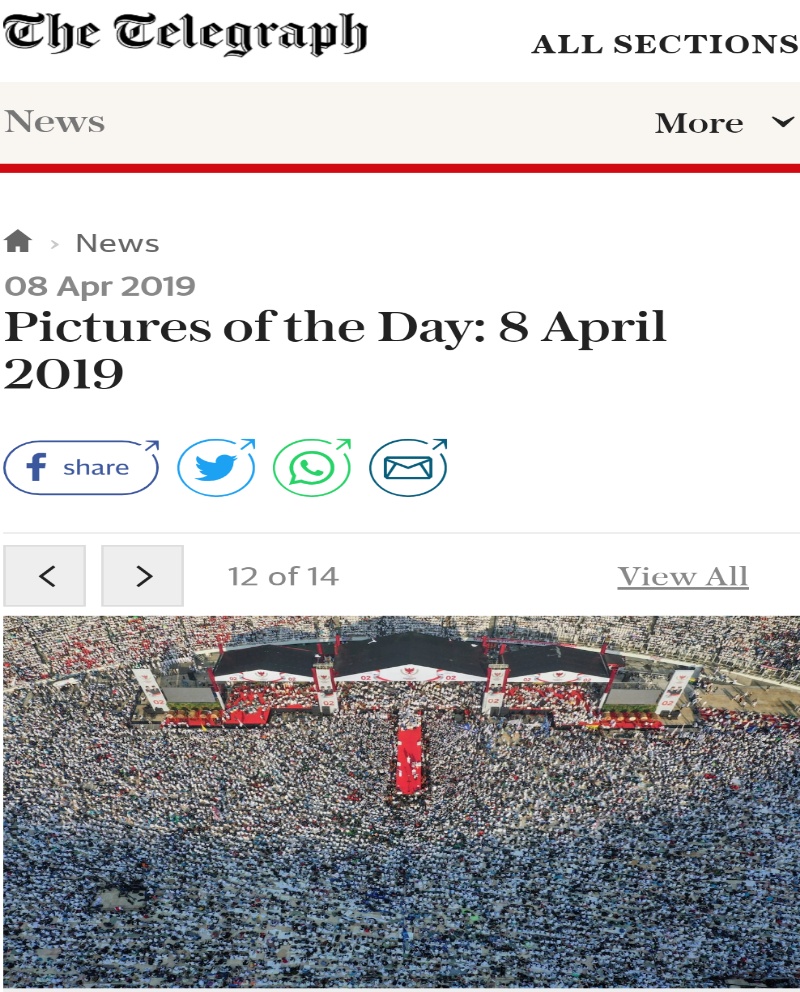Viewport: 800px width, 992px height.
Task: Open the ALL SECTIONS menu
Action: (x=665, y=45)
